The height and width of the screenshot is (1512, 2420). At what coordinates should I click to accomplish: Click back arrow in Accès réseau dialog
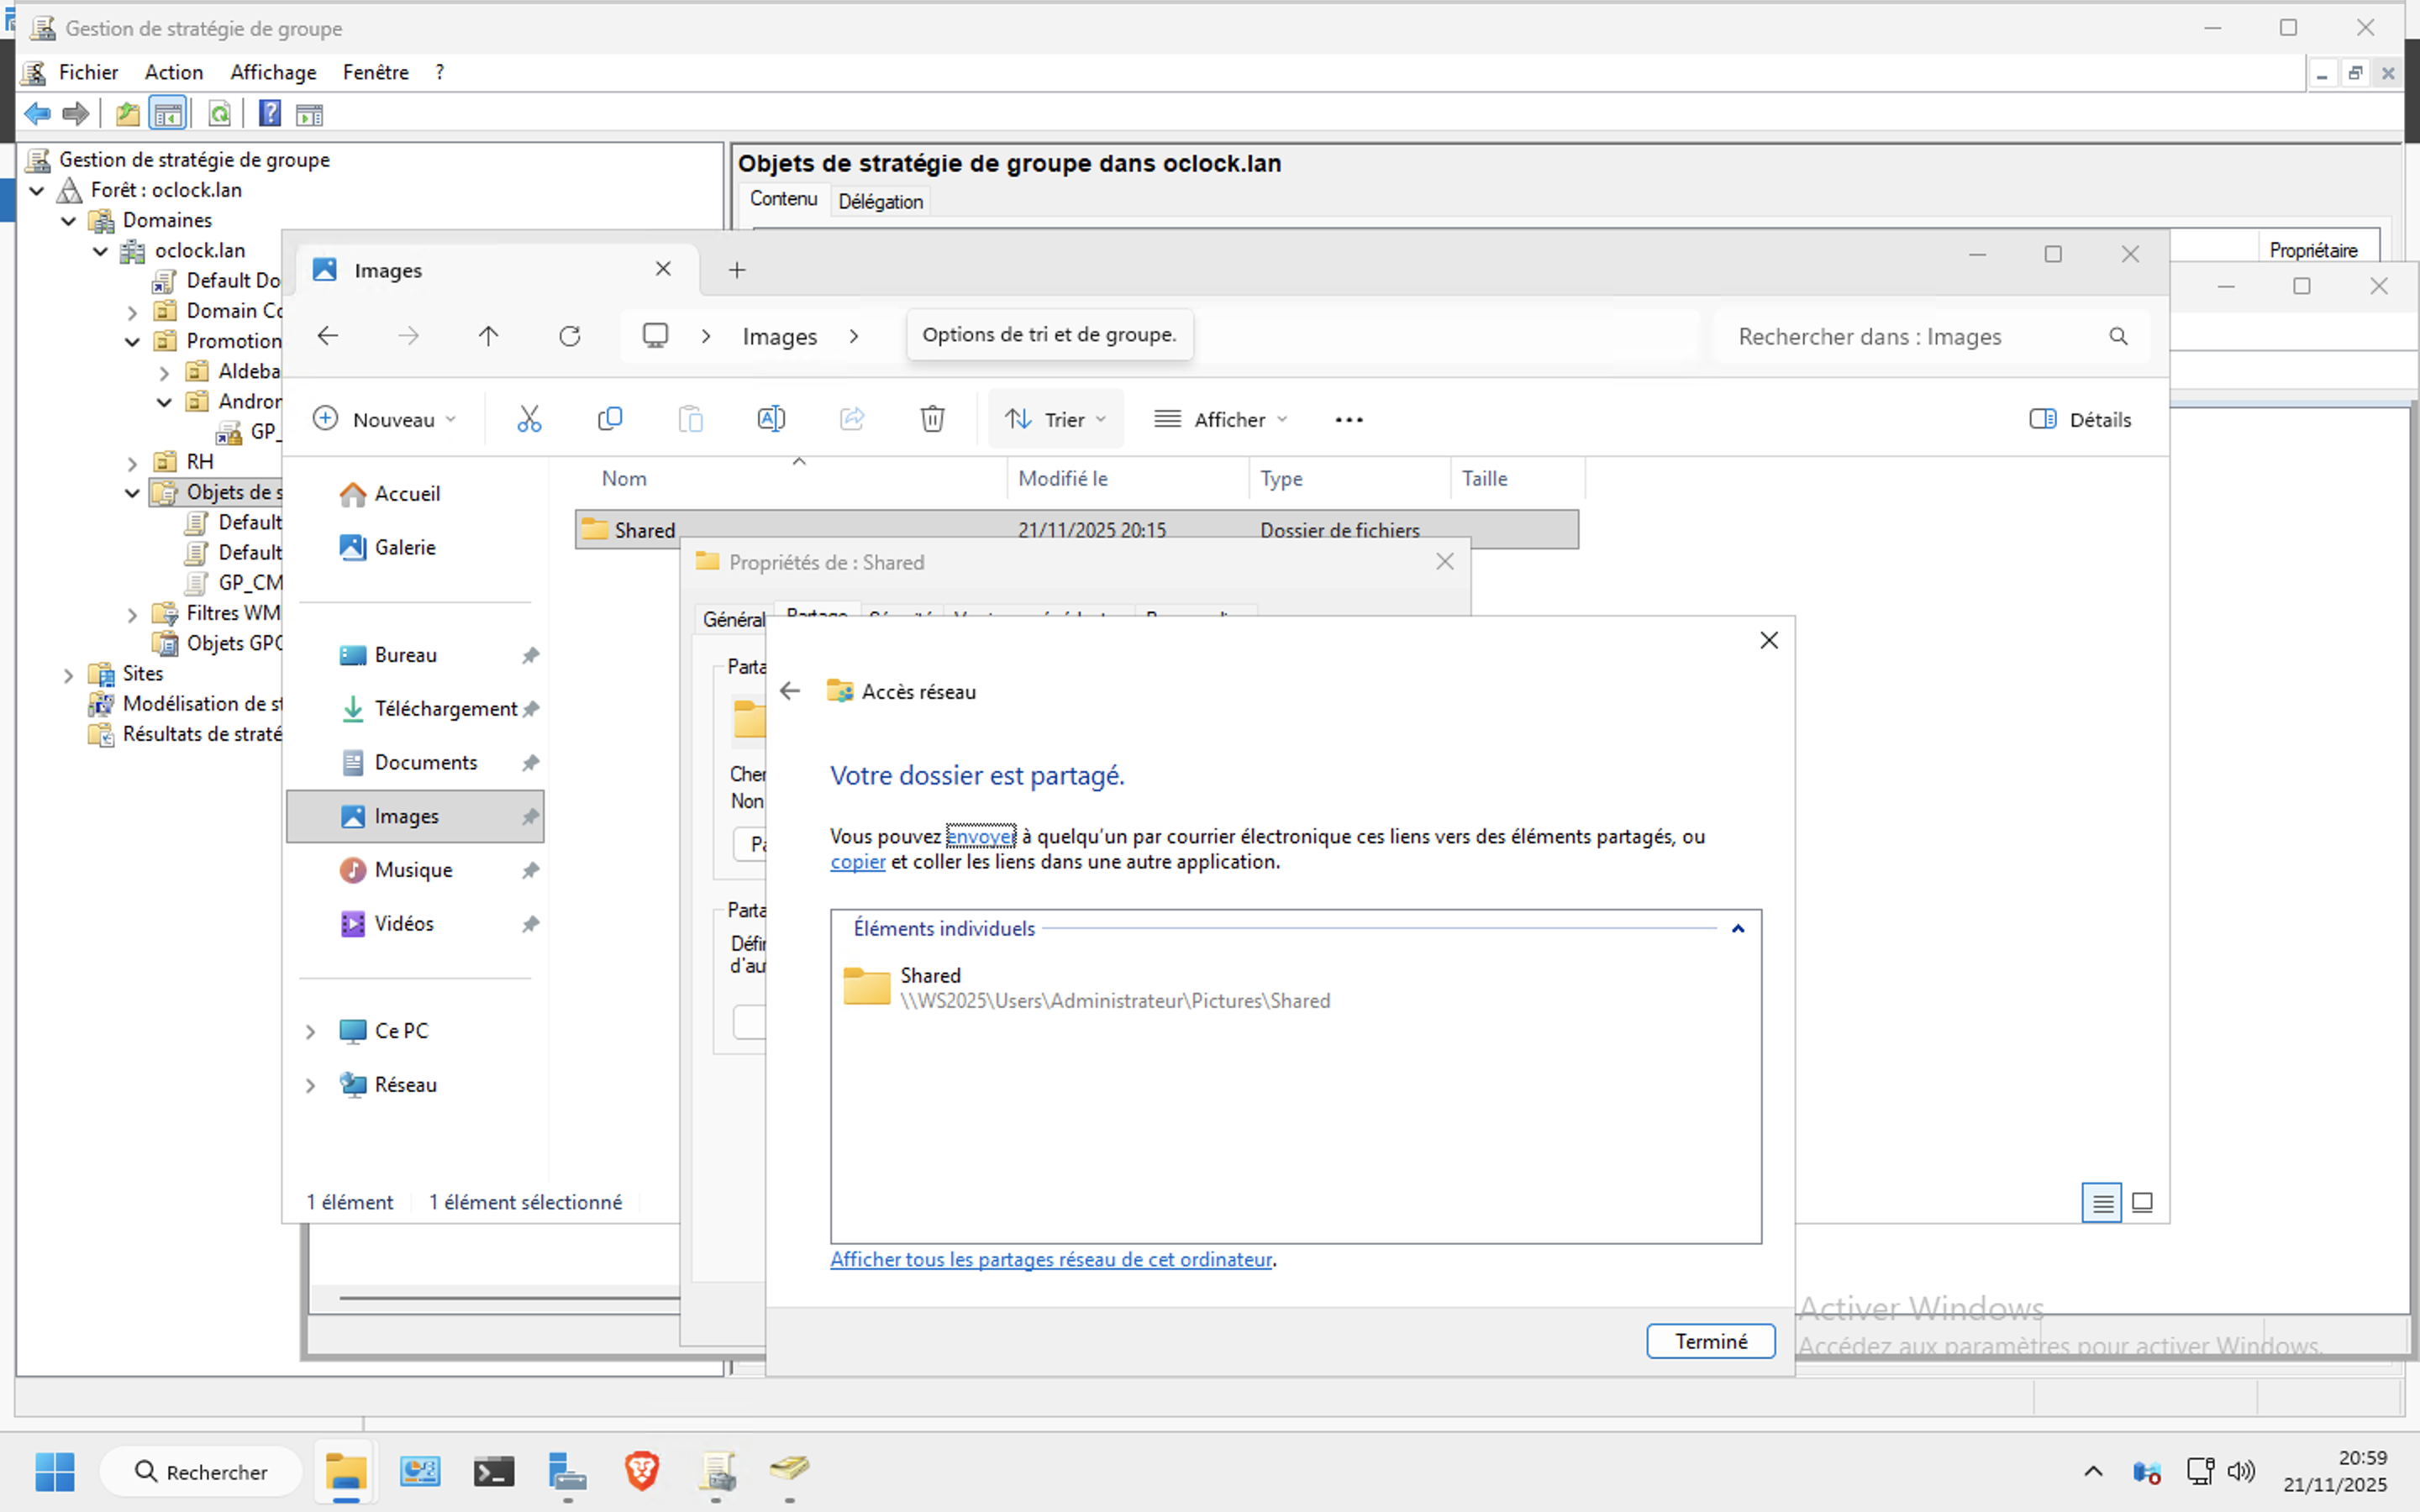pos(790,691)
